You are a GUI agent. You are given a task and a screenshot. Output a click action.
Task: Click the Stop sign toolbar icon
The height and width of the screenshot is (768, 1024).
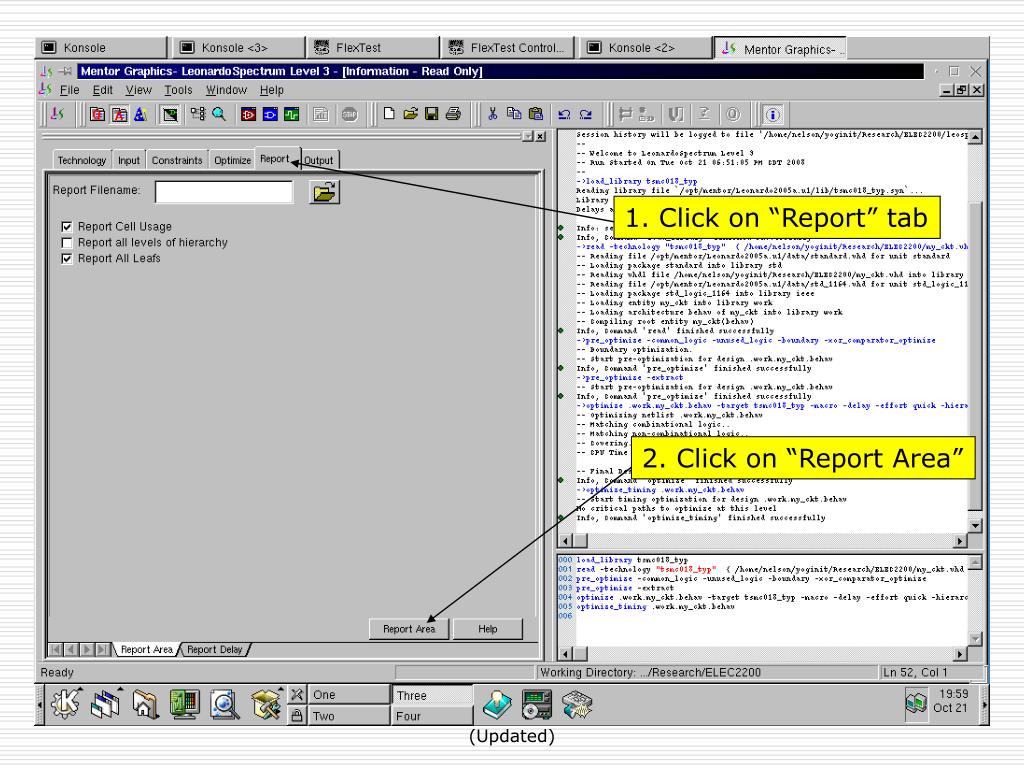click(350, 115)
